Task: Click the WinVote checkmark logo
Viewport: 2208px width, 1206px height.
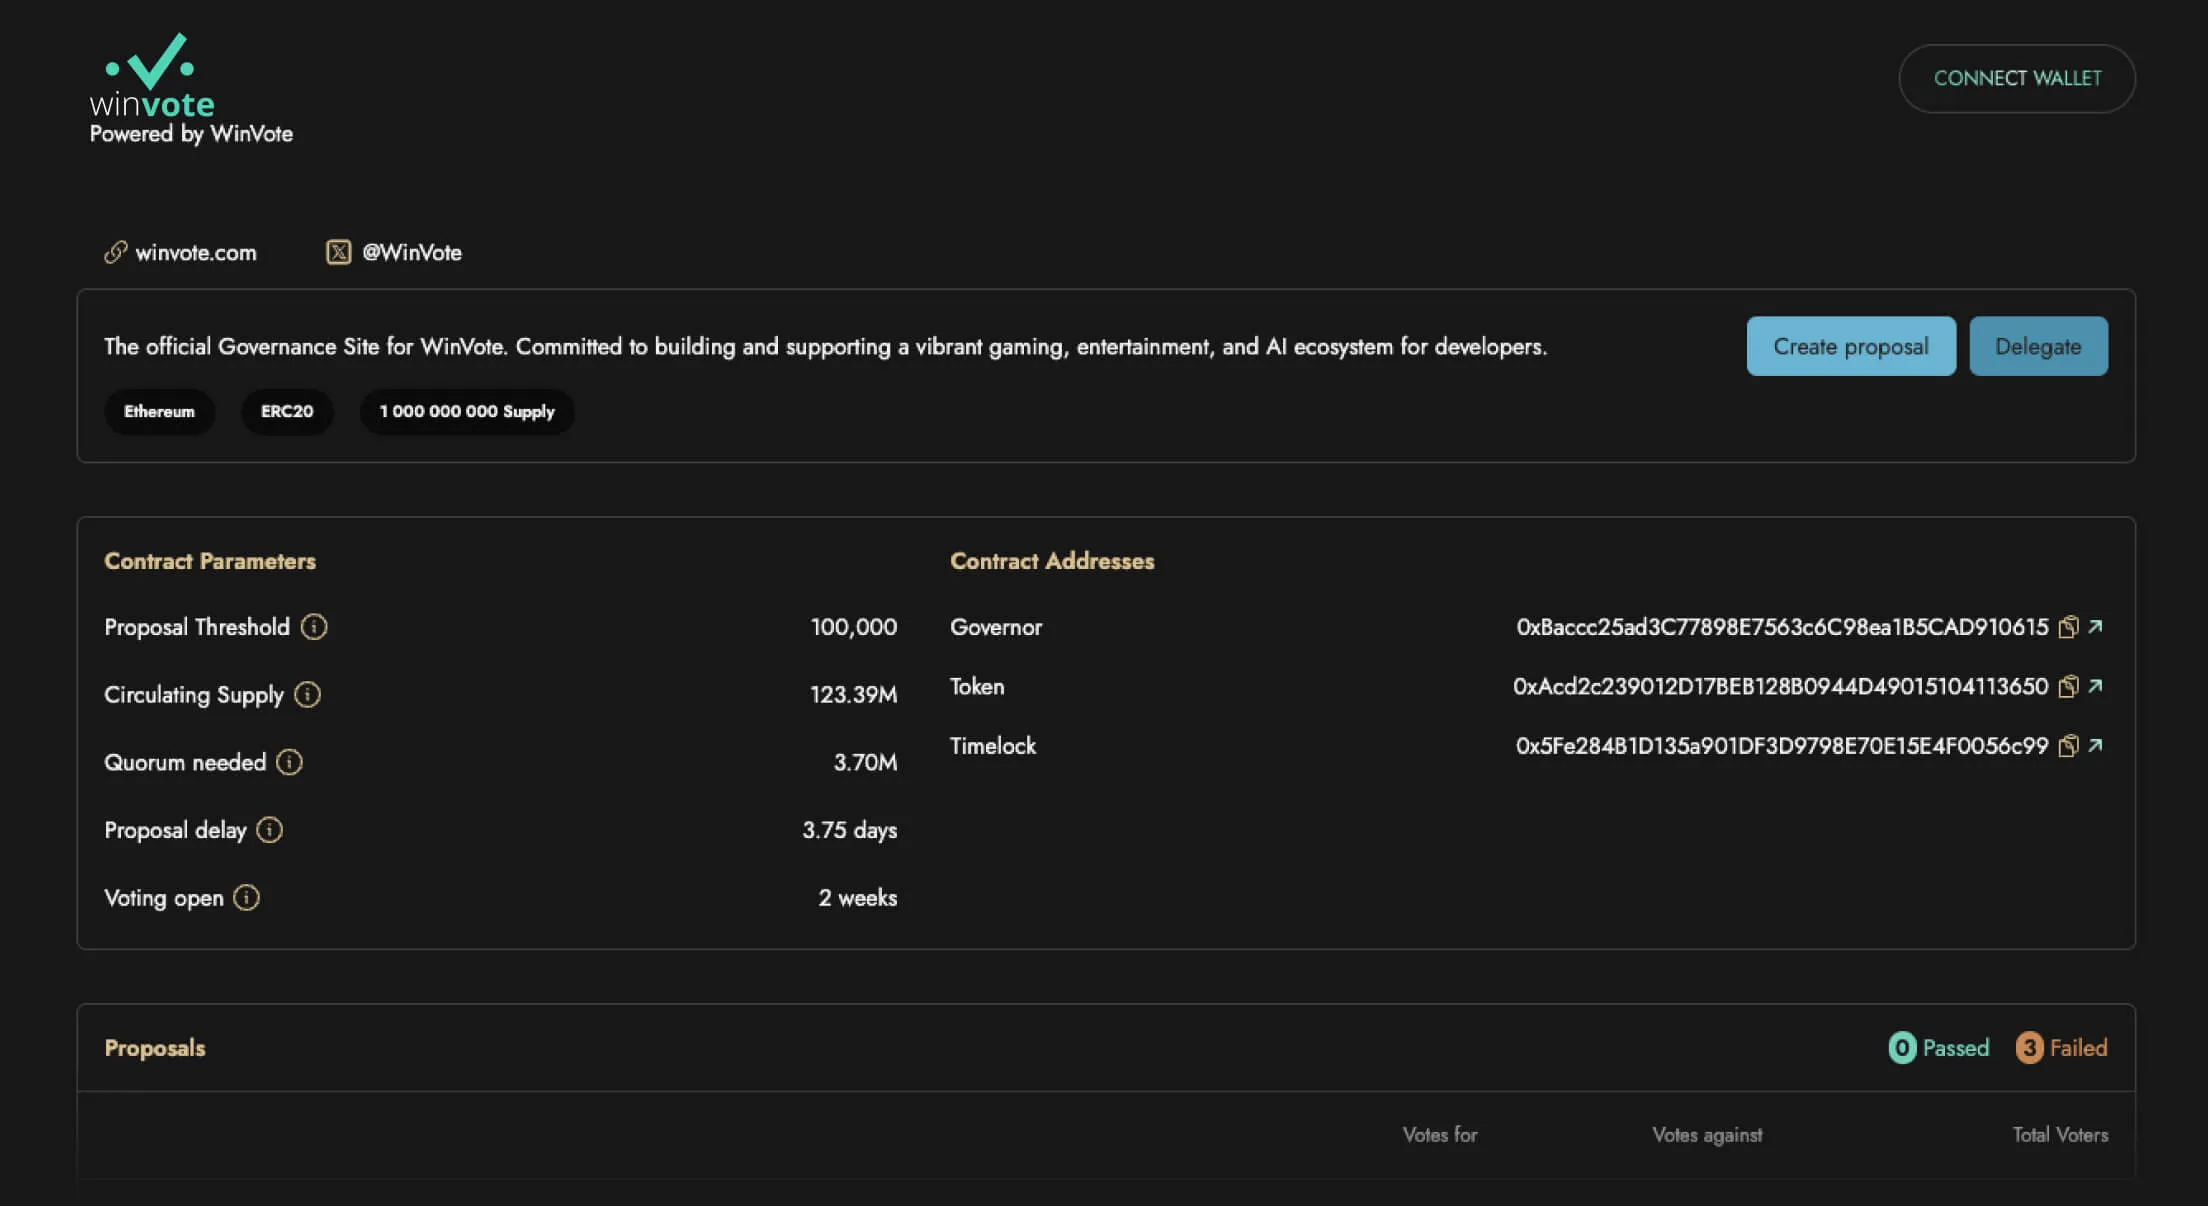Action: coord(151,74)
